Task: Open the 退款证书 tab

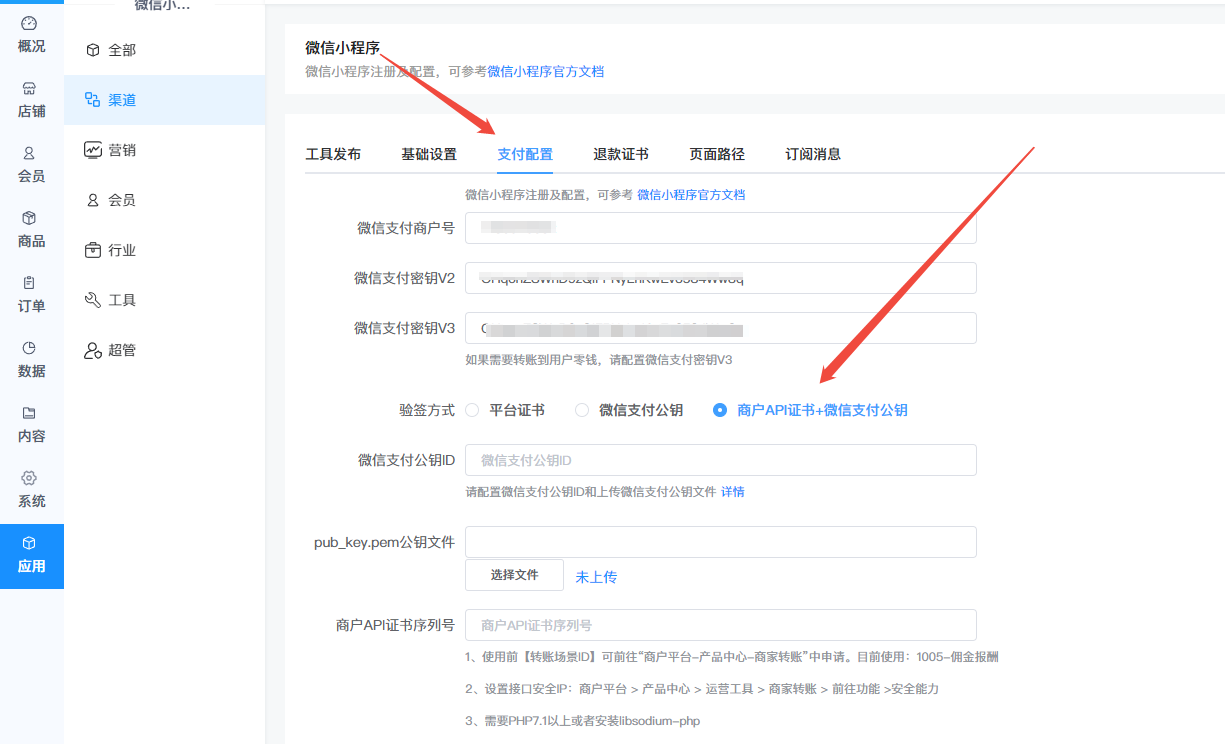Action: point(621,154)
